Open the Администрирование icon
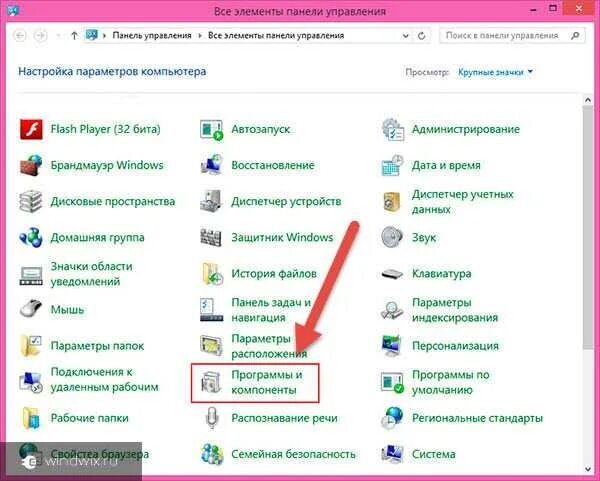Image resolution: width=600 pixels, height=481 pixels. [x=393, y=129]
